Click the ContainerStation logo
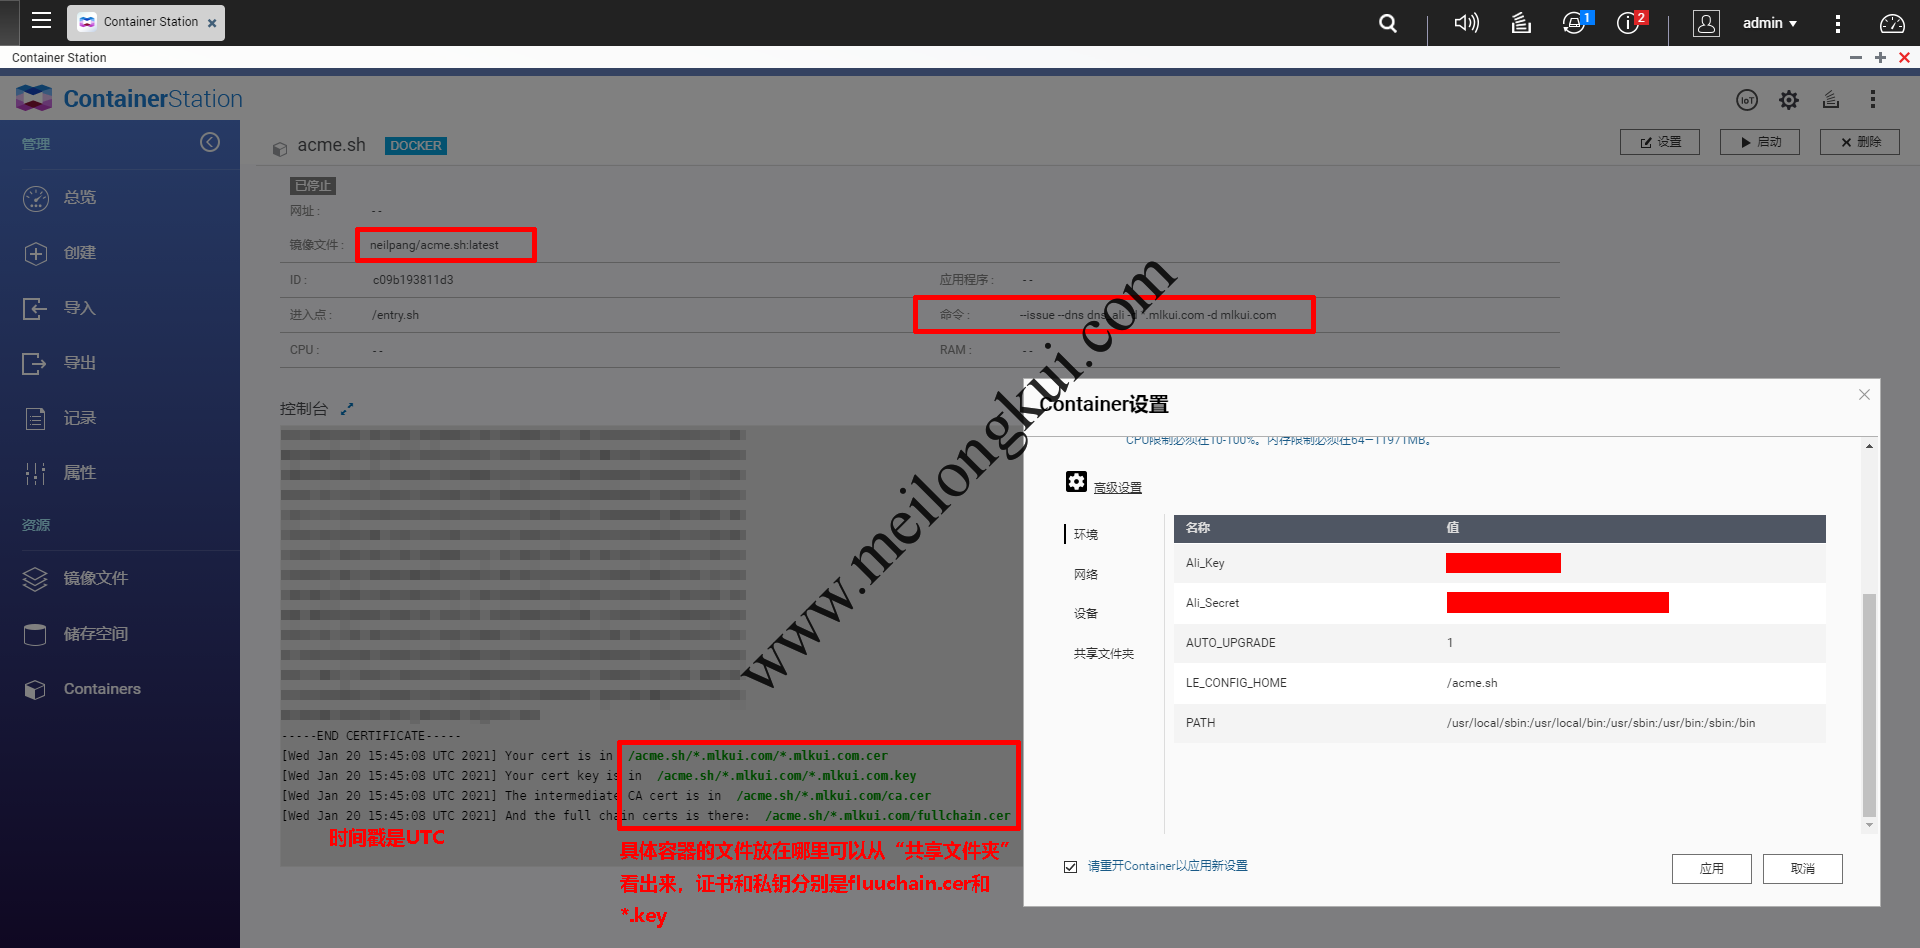This screenshot has width=1920, height=948. pyautogui.click(x=129, y=98)
